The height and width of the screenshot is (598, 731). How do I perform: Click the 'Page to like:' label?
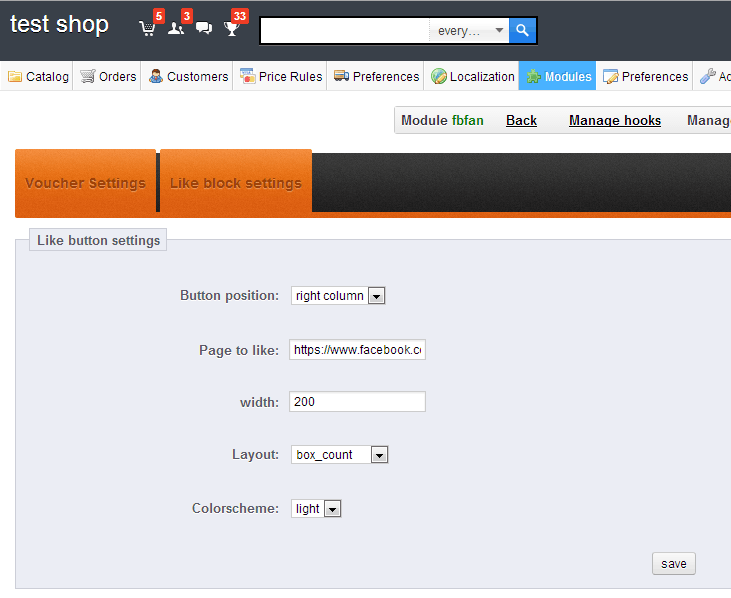tap(239, 350)
